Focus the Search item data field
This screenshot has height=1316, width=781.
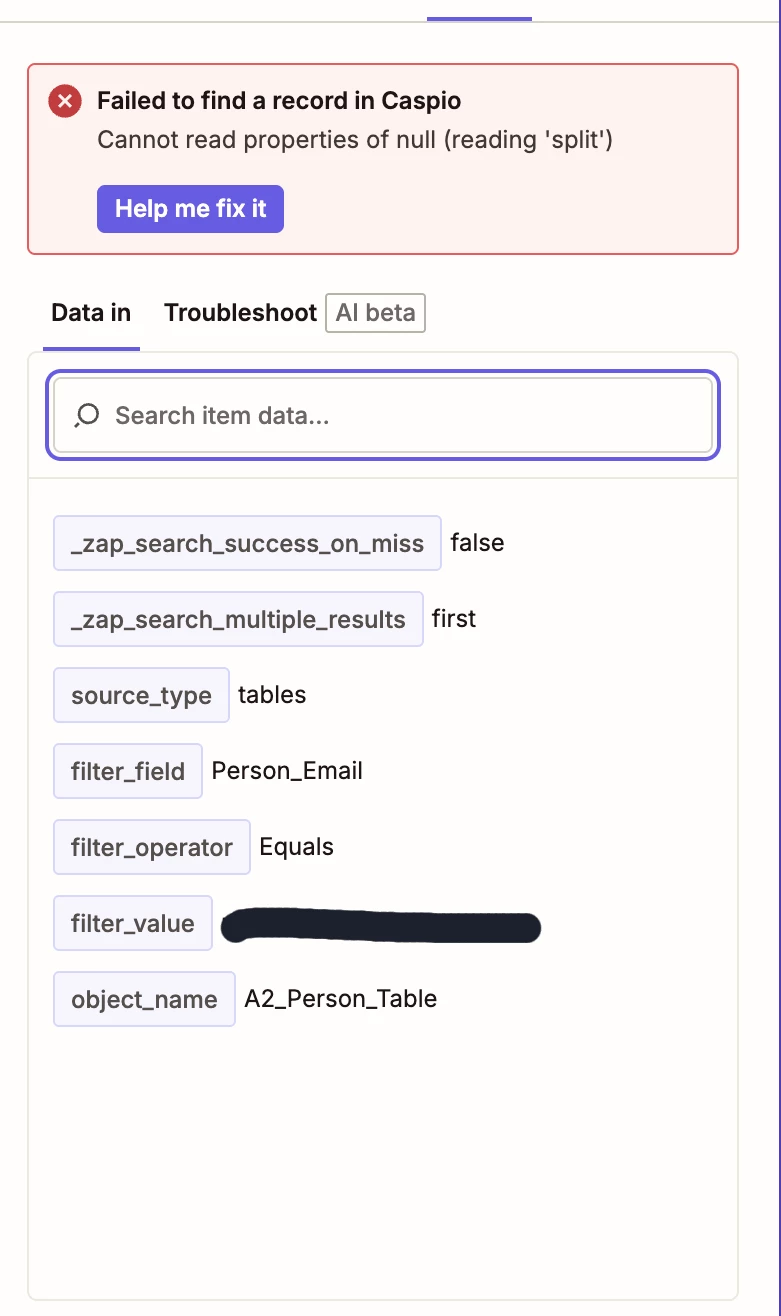[x=383, y=415]
